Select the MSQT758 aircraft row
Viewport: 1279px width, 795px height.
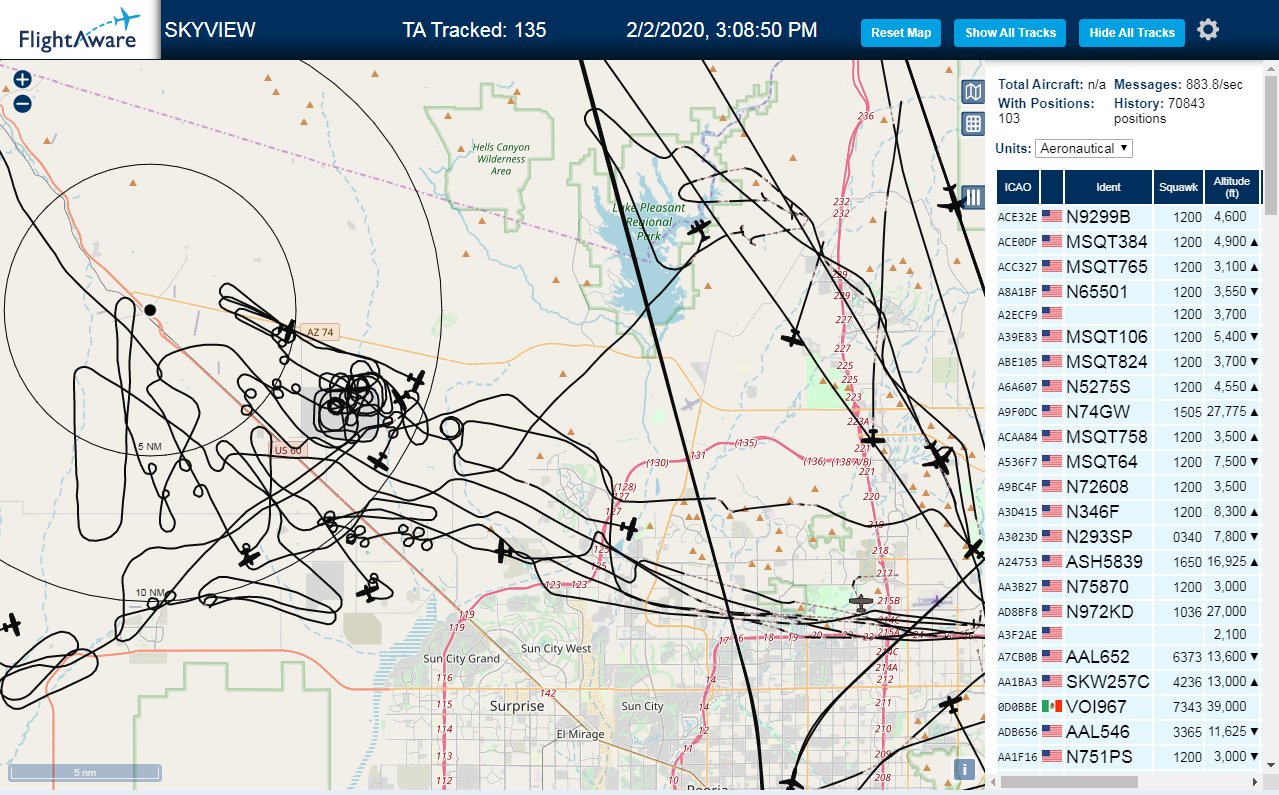(x=1129, y=437)
